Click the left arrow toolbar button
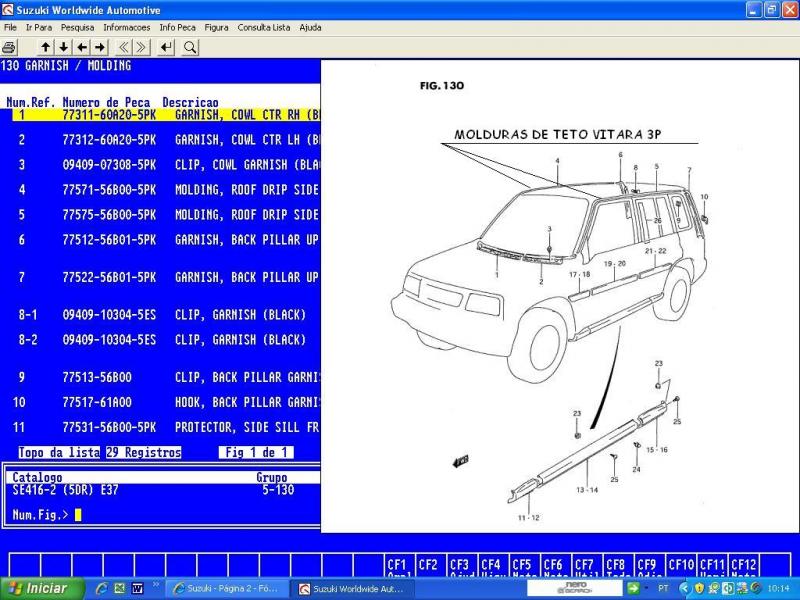This screenshot has height=600, width=800. pyautogui.click(x=82, y=47)
